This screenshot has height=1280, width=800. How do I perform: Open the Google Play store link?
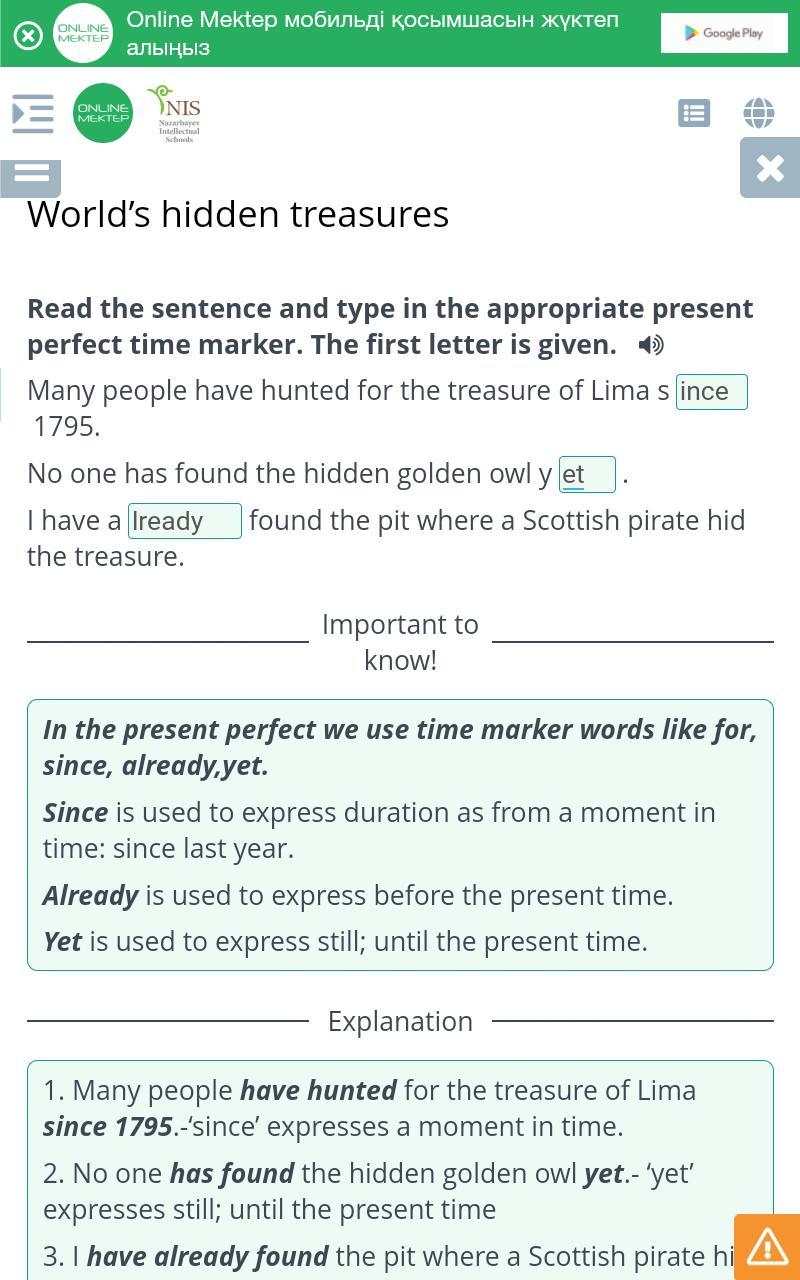(x=723, y=33)
